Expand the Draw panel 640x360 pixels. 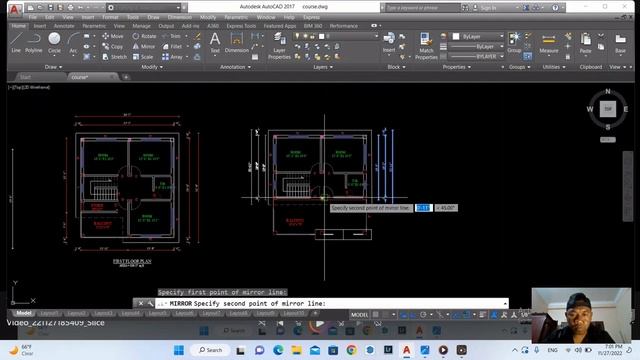53,67
